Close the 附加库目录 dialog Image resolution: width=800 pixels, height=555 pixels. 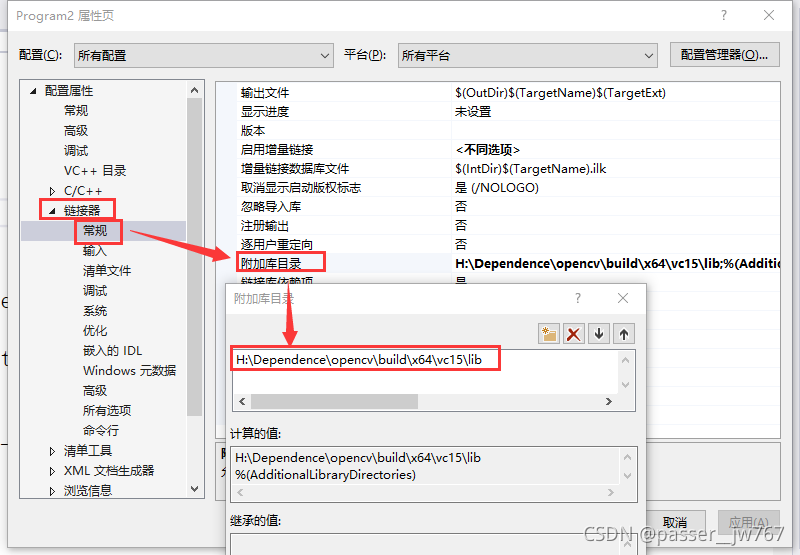(623, 298)
